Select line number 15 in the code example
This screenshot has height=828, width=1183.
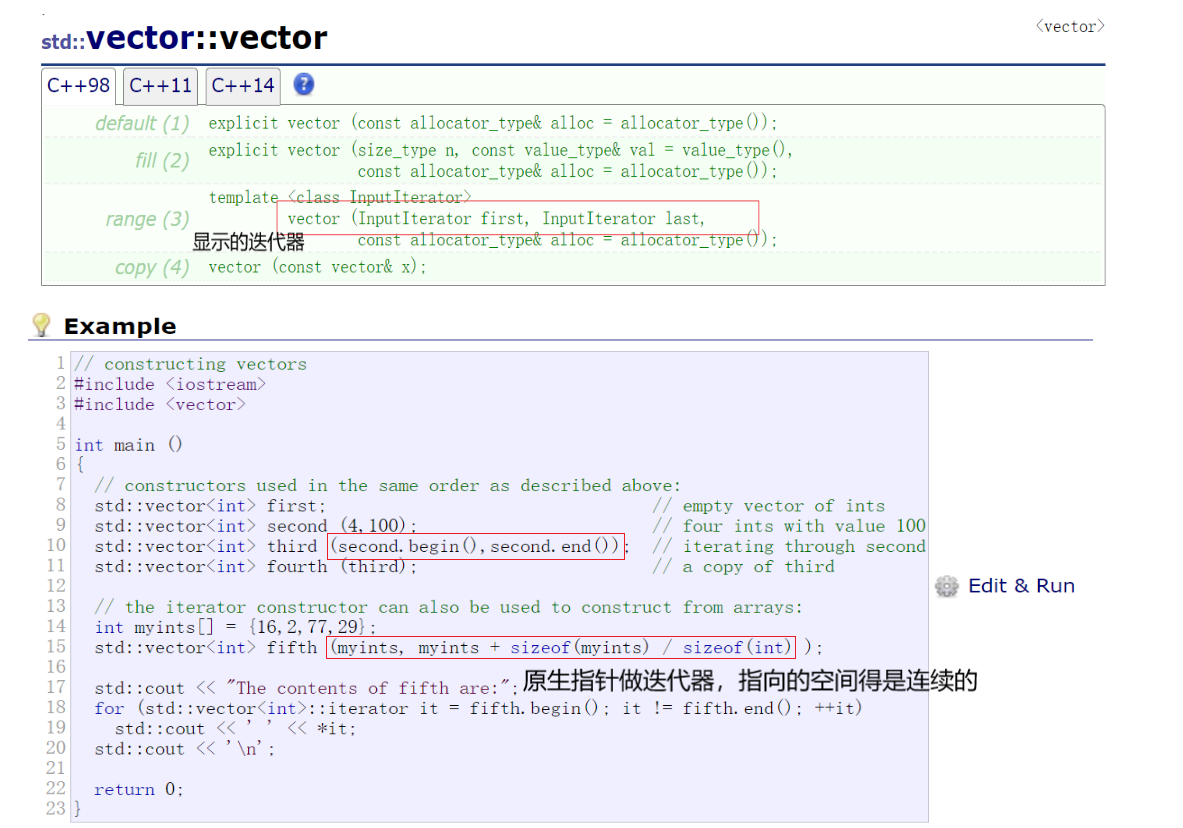(x=55, y=647)
